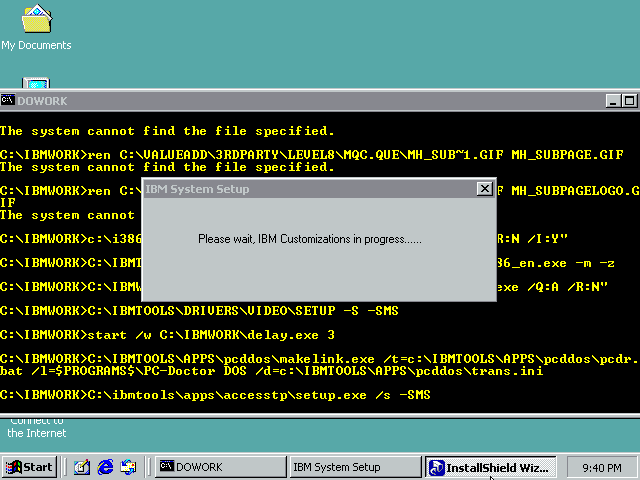Activate the IBM System Setup taskbar button
The image size is (640, 480).
pos(354,467)
